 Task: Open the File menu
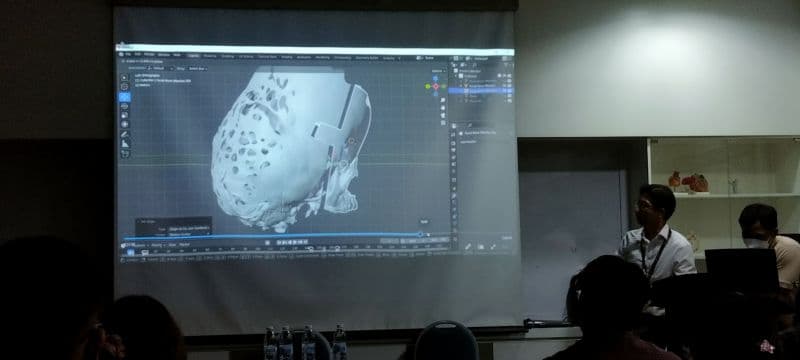point(128,55)
